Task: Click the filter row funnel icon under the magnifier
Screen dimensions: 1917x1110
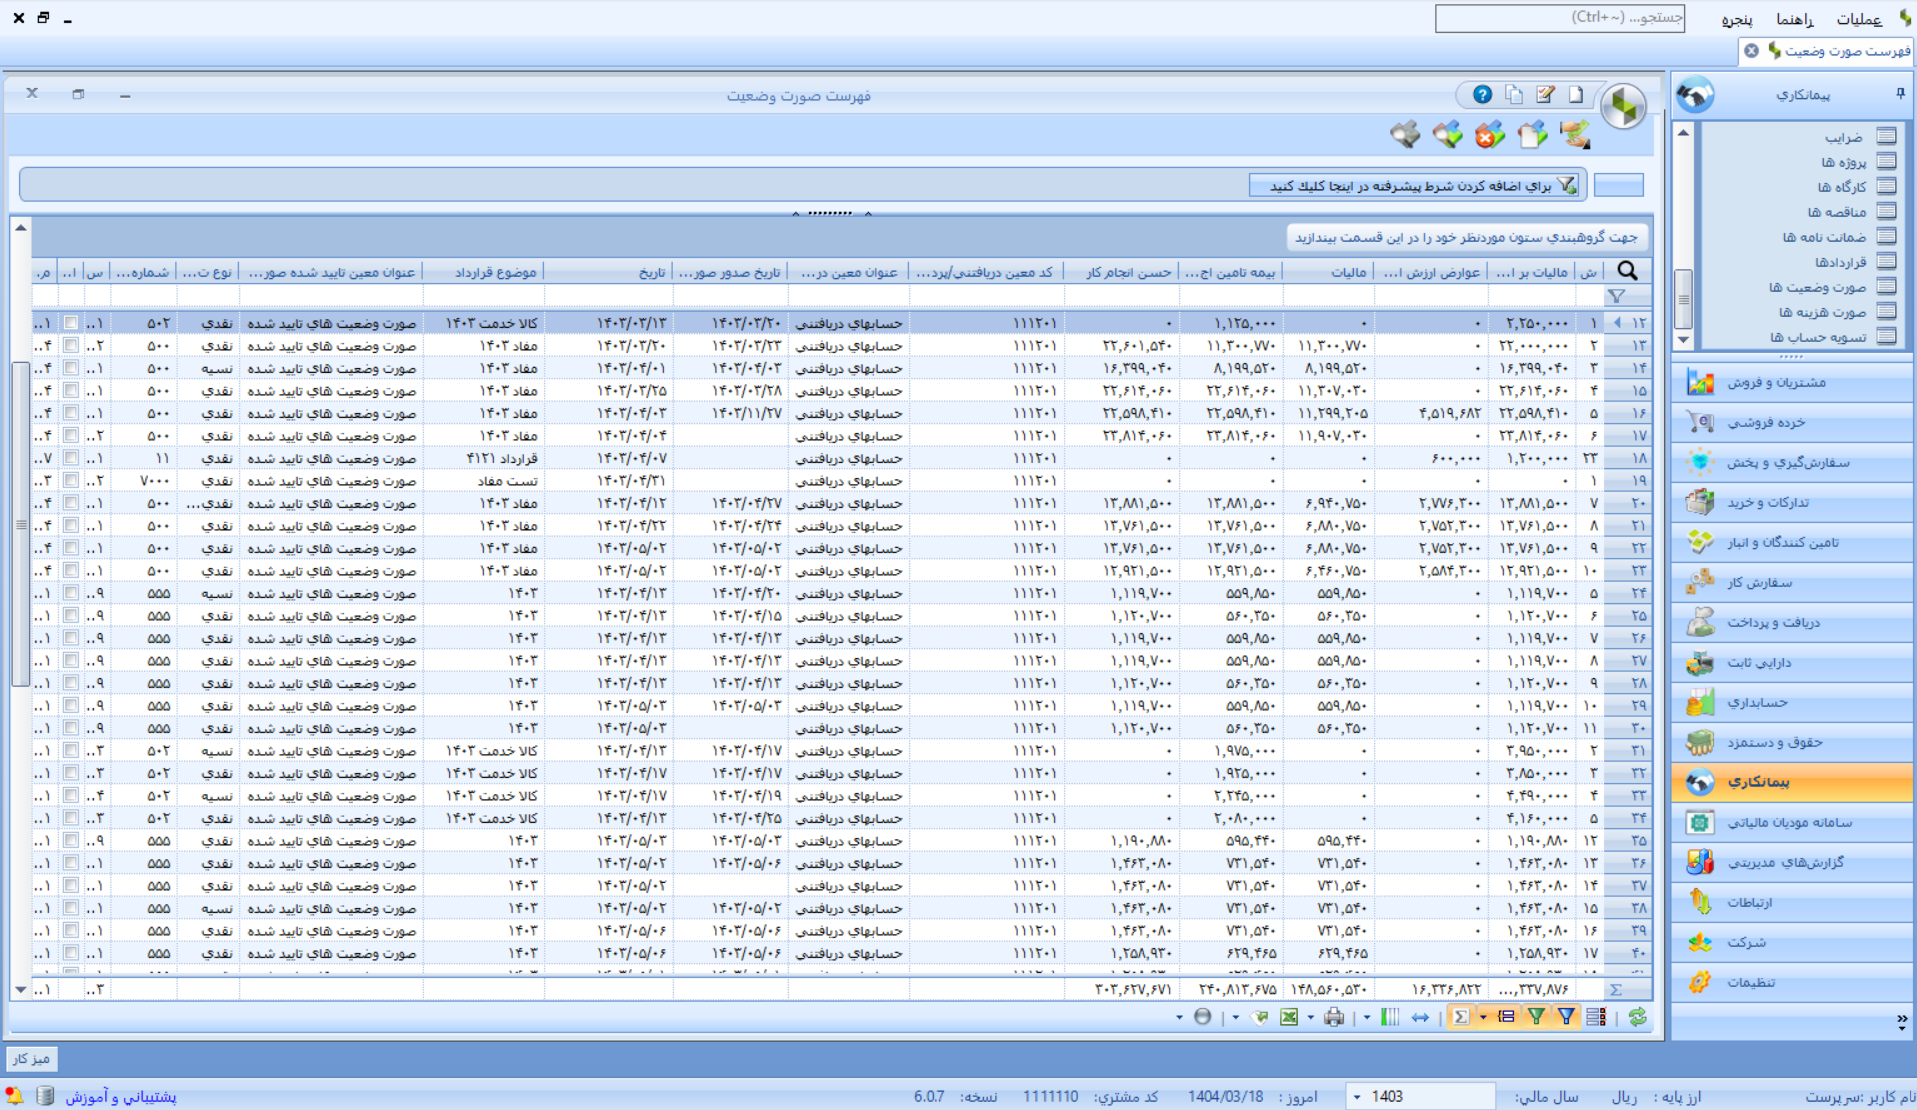Action: [x=1616, y=296]
